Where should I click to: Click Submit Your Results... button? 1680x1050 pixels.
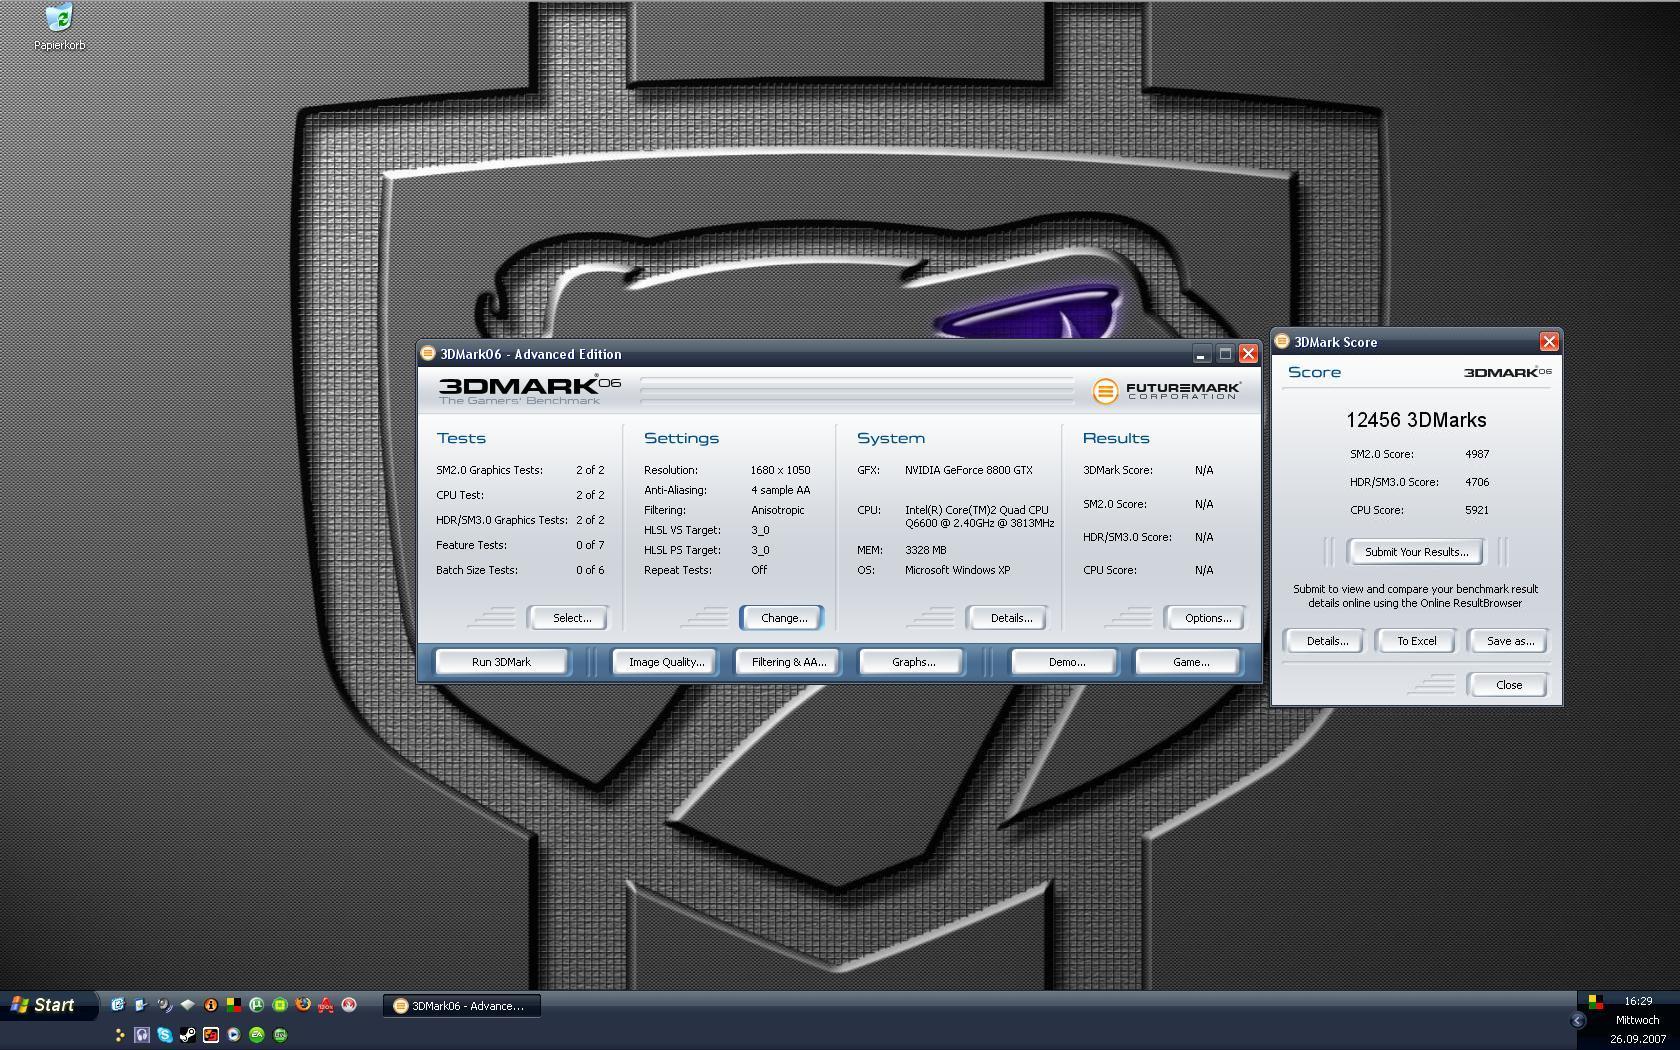click(x=1416, y=552)
